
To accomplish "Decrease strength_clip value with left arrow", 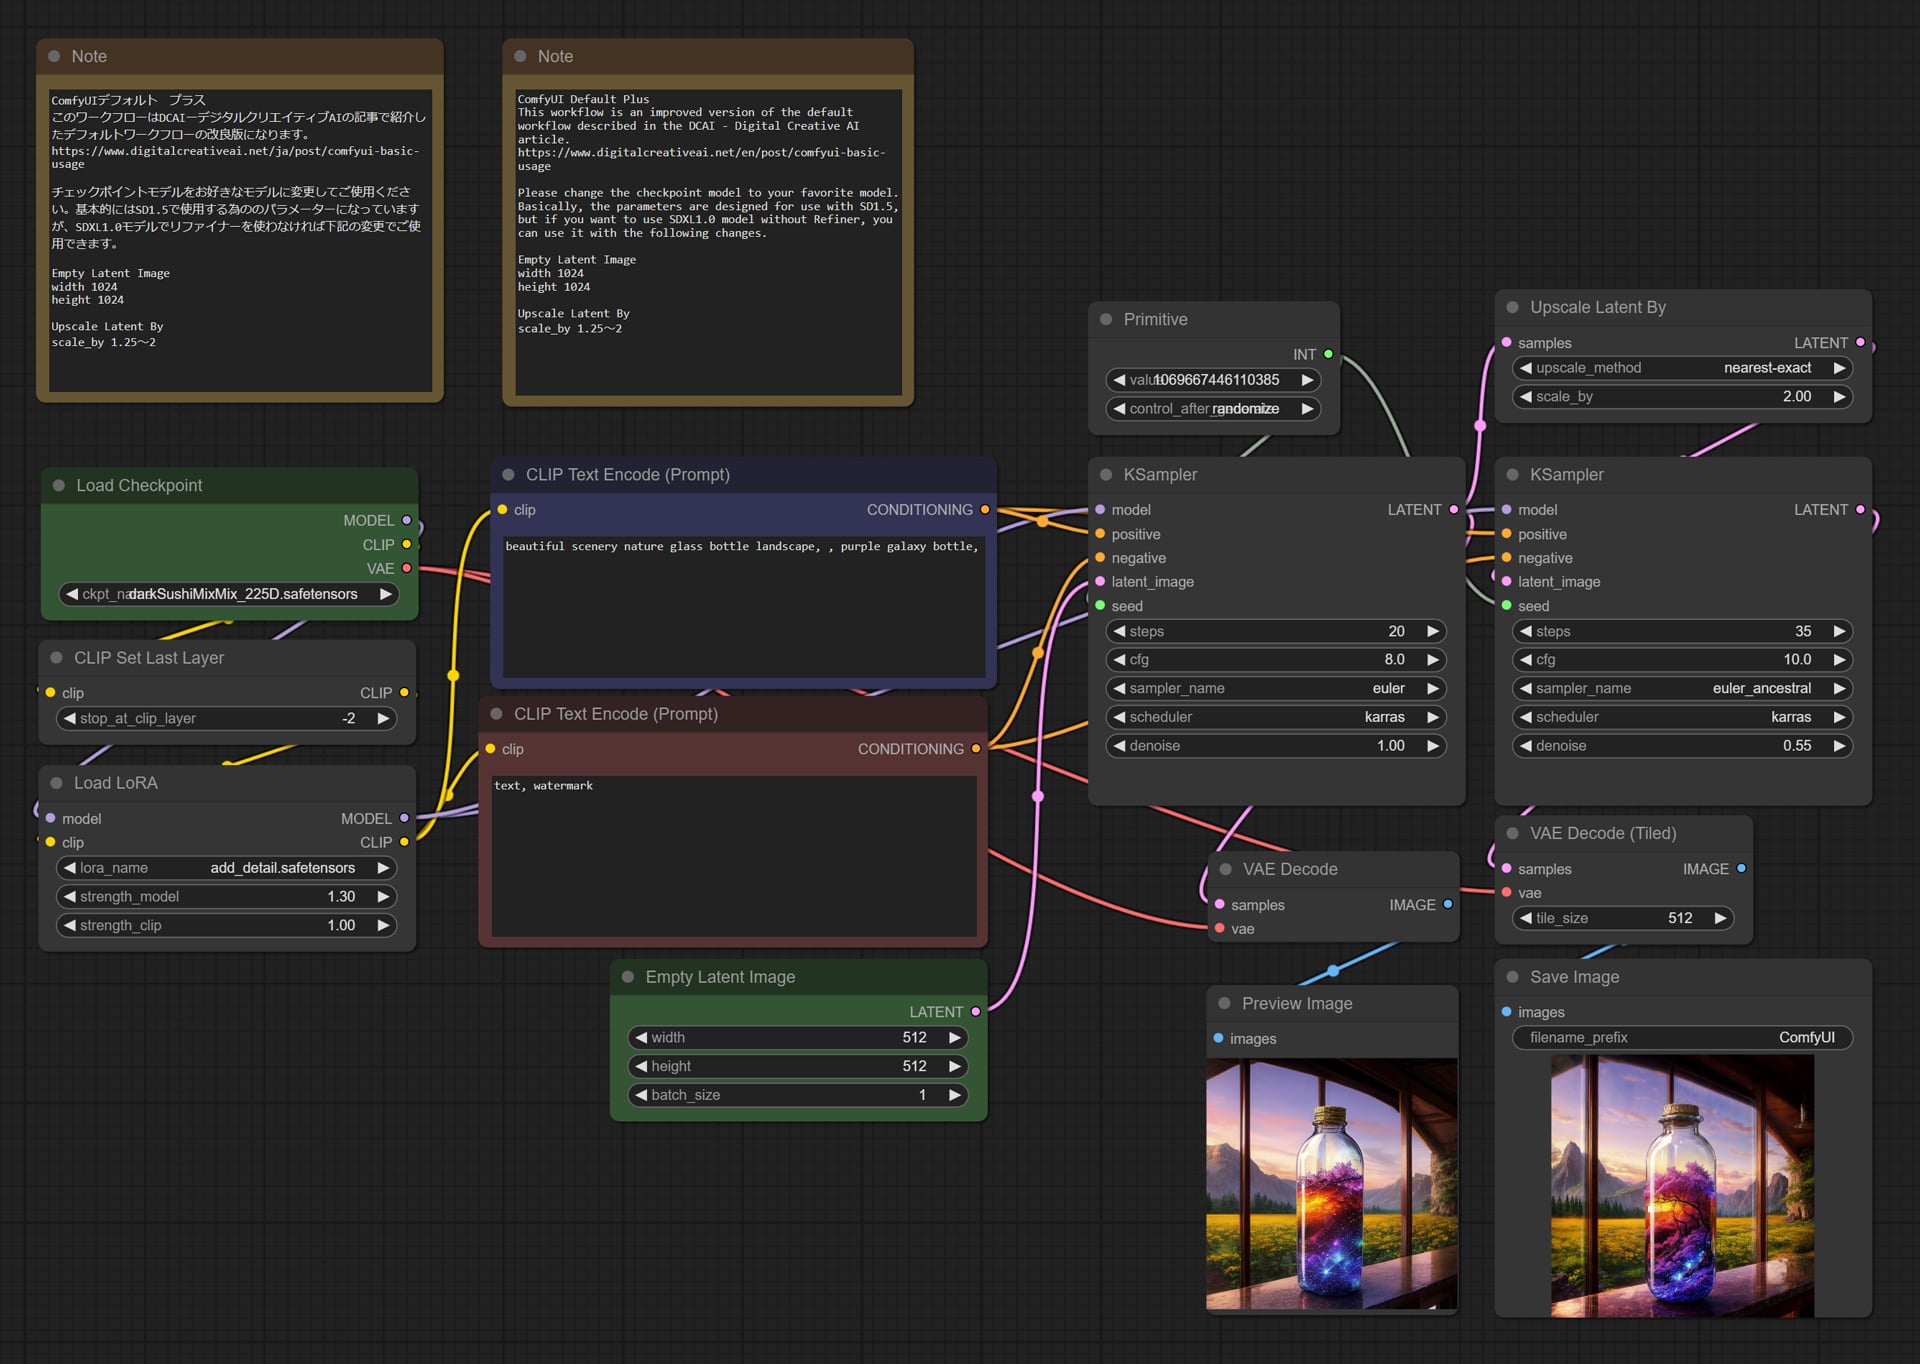I will [70, 926].
